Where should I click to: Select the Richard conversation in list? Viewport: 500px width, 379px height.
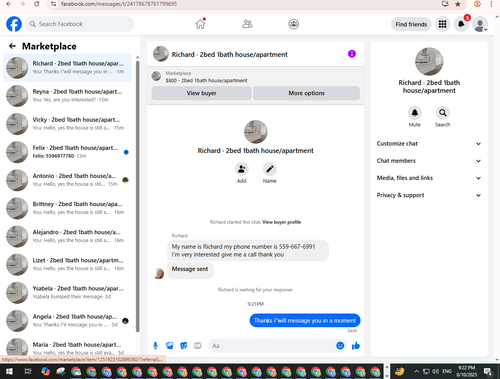(x=67, y=68)
